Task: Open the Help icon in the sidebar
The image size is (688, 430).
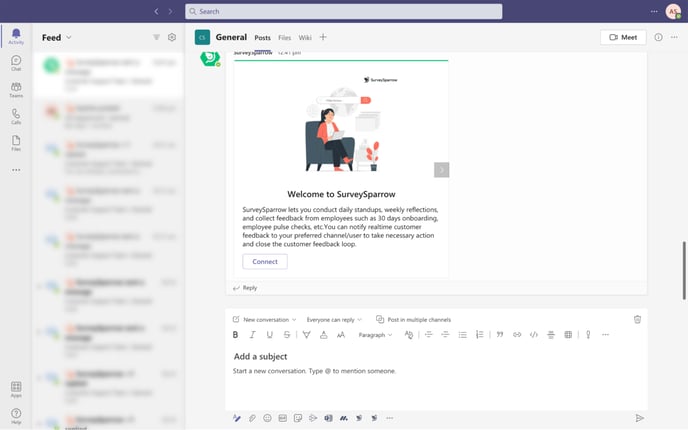Action: coord(16,416)
